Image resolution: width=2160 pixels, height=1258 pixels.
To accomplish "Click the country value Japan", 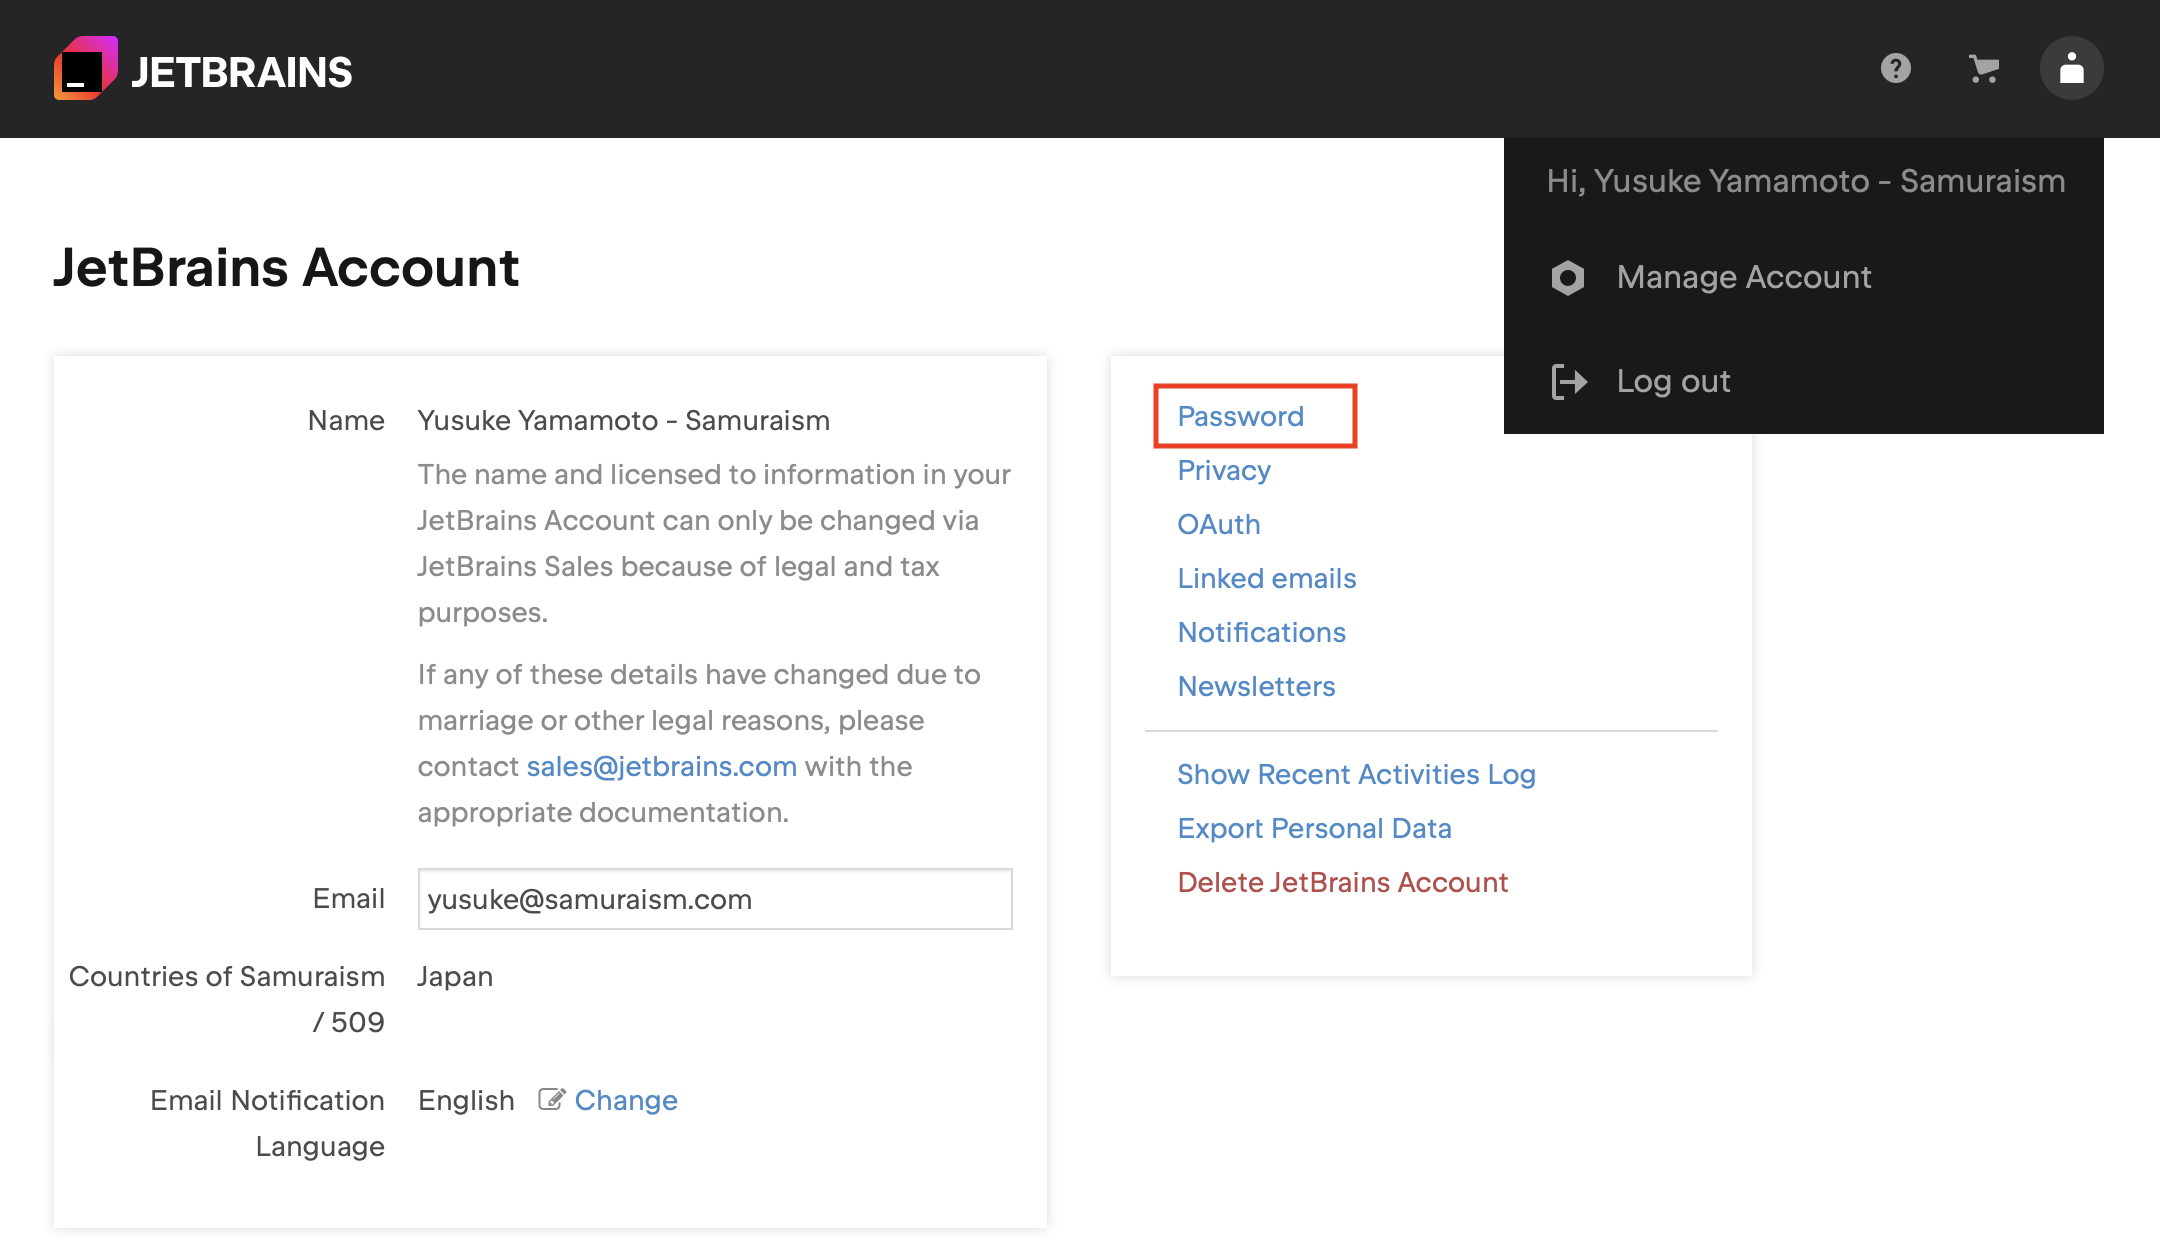I will point(455,976).
